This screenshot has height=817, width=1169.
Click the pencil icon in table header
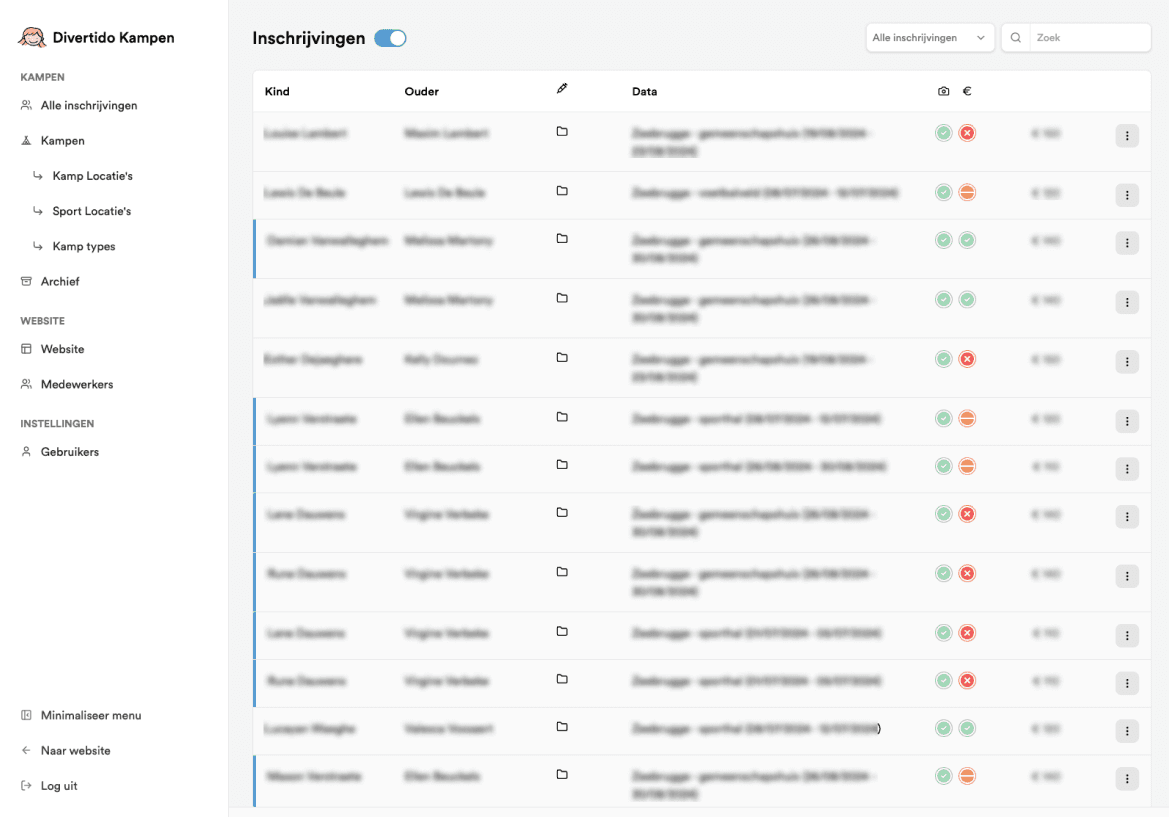[x=562, y=89]
